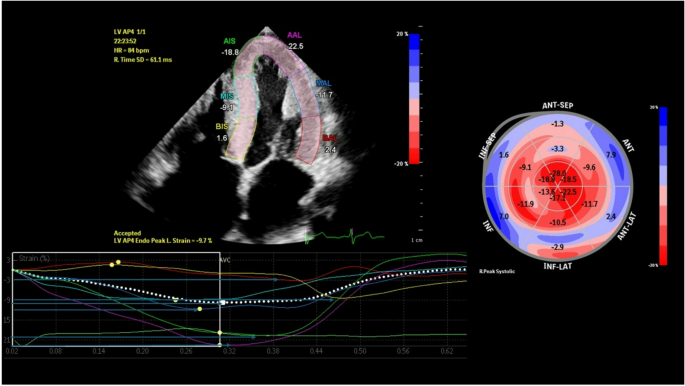
Task: Click the 0.14 tick on time axis
Action: [99, 351]
